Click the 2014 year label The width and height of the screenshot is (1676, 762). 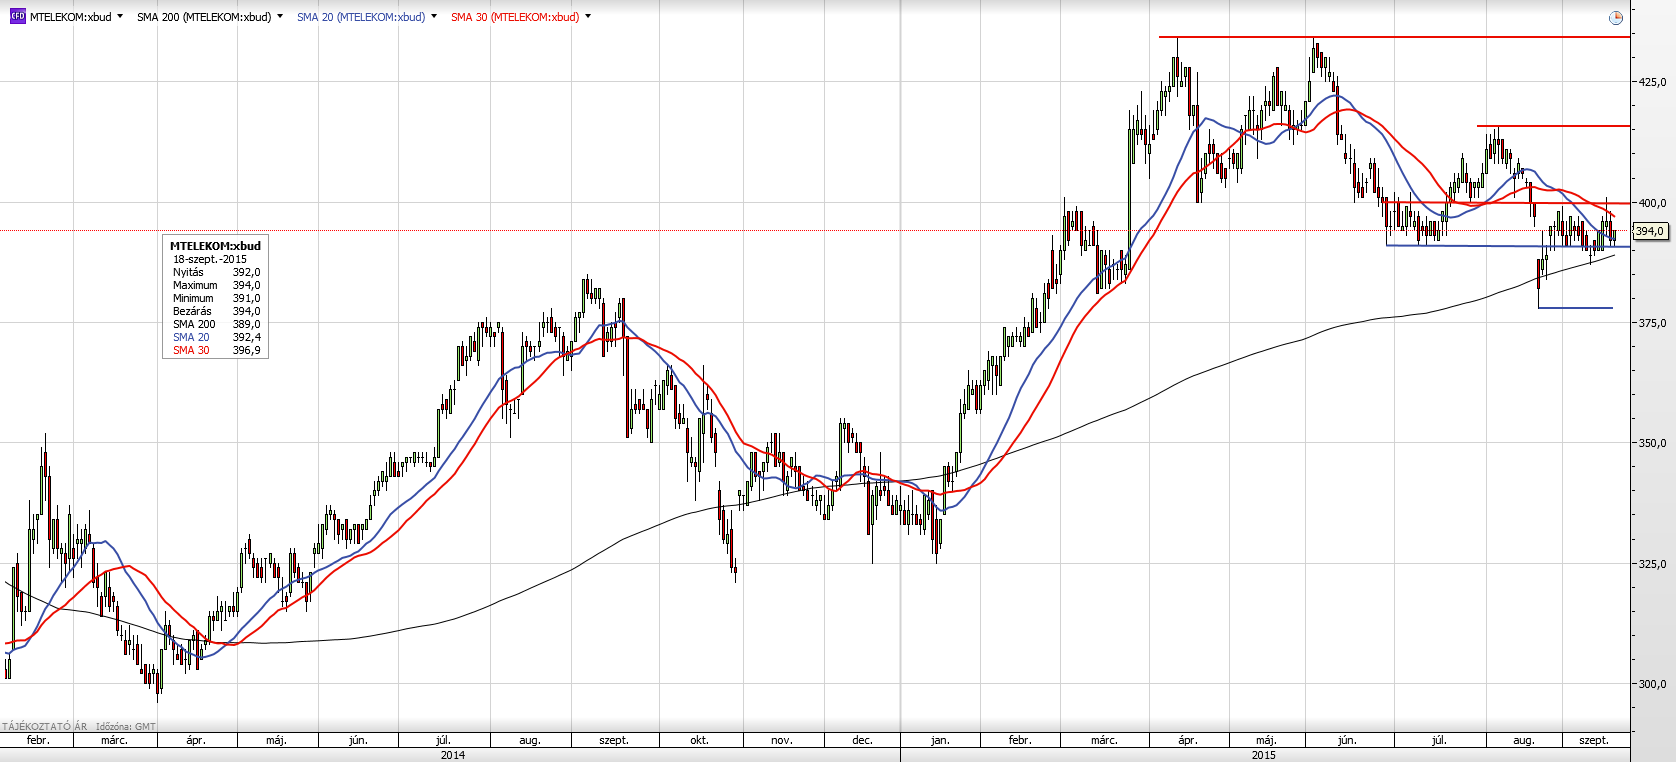coord(453,755)
